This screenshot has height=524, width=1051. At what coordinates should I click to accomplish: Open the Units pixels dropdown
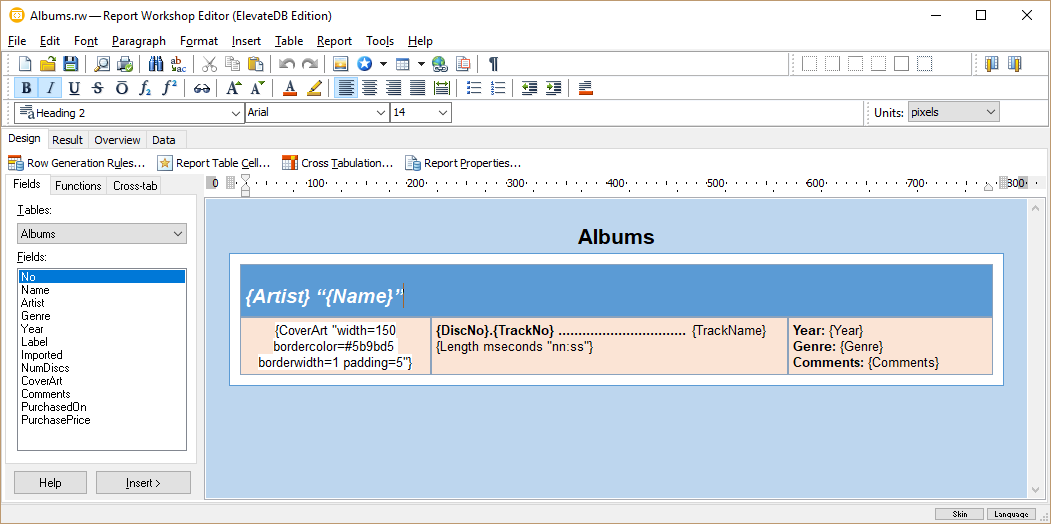click(953, 113)
